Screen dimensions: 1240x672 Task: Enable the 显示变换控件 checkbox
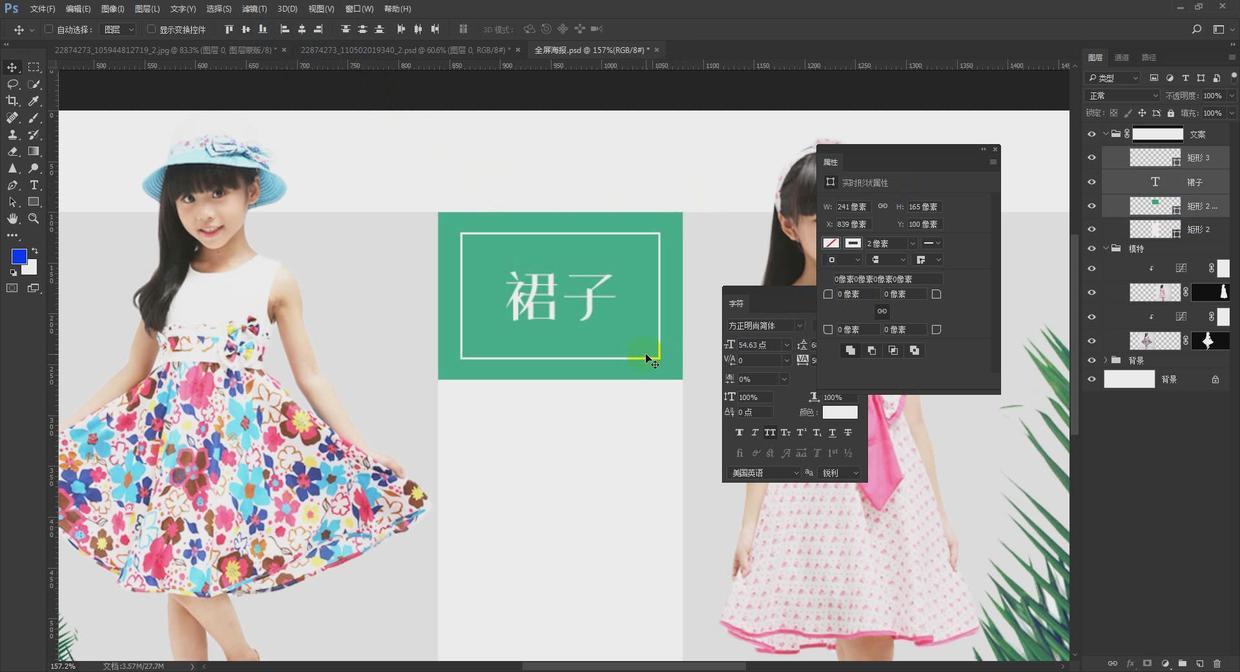(151, 30)
